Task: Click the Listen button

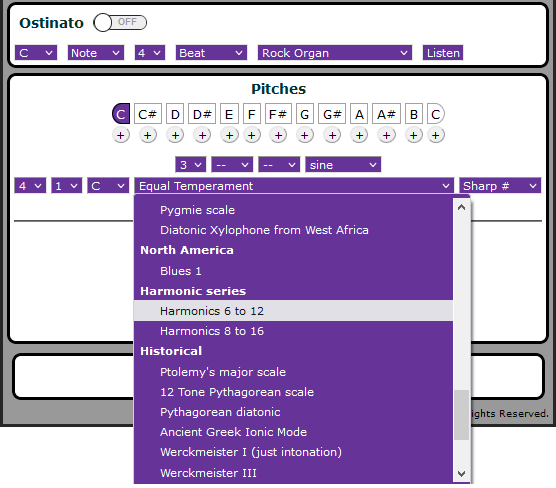Action: [x=443, y=53]
